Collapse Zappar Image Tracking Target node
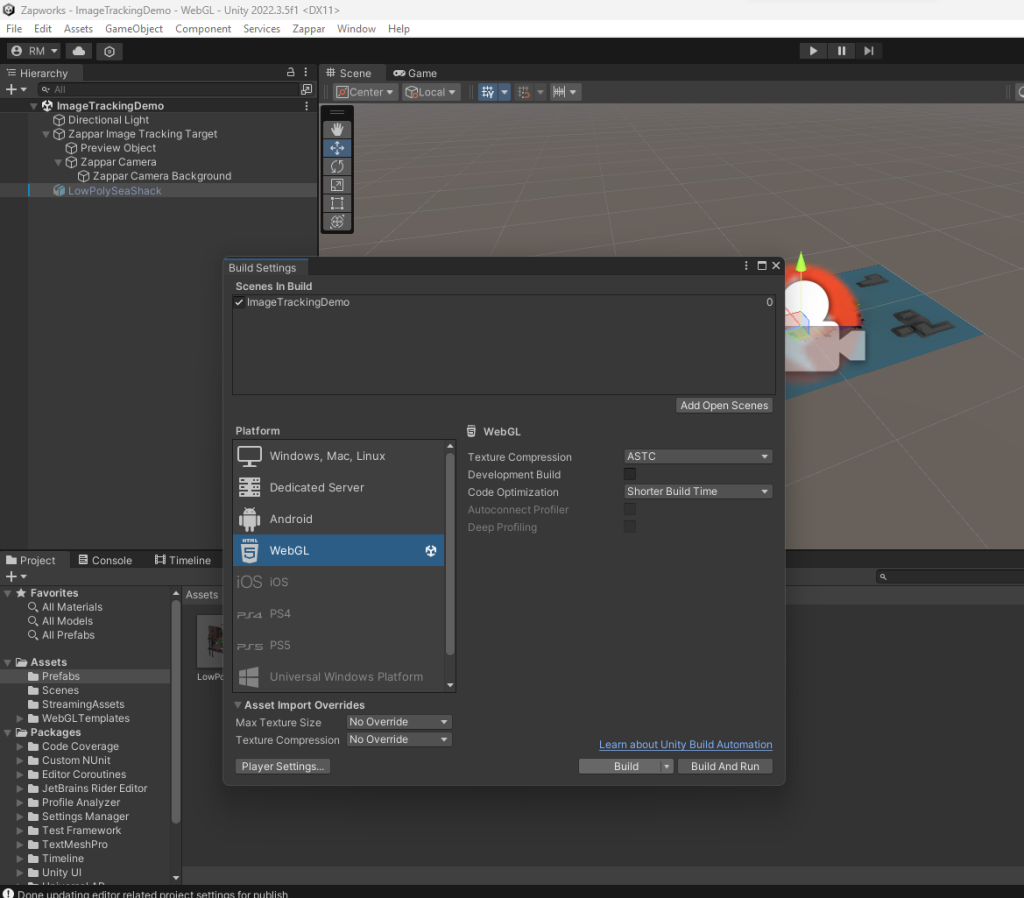 46,134
